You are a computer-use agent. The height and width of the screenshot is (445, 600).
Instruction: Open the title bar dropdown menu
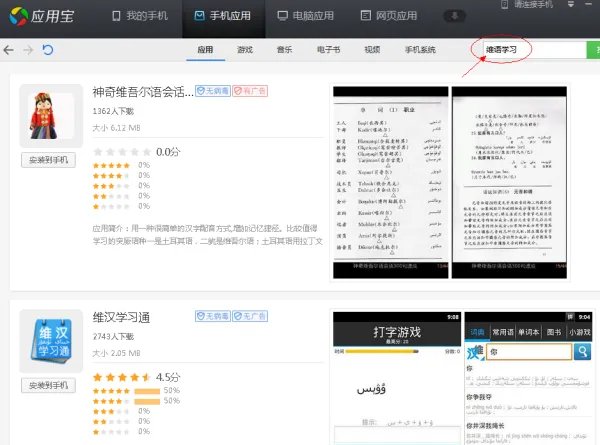coord(571,4)
